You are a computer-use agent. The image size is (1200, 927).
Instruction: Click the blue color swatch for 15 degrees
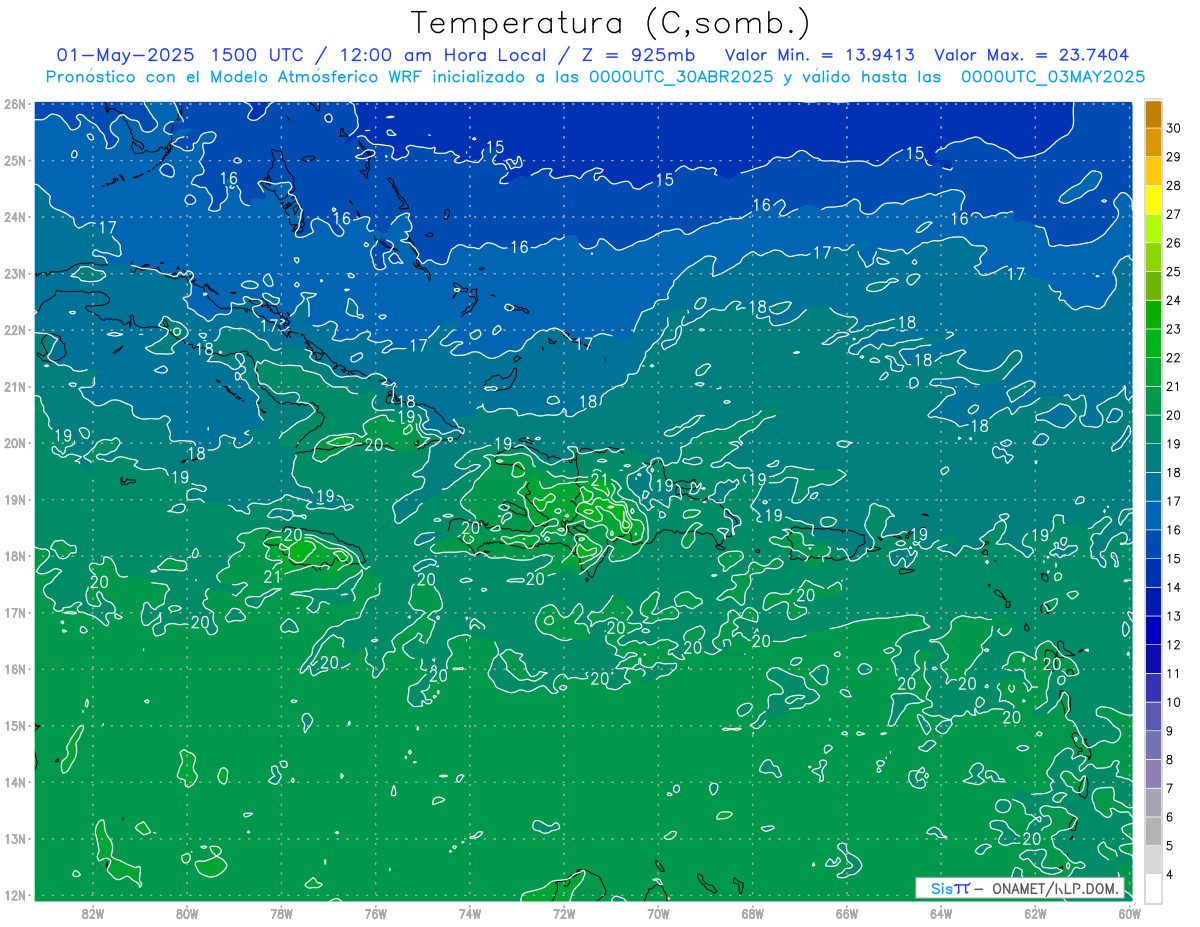point(1153,544)
